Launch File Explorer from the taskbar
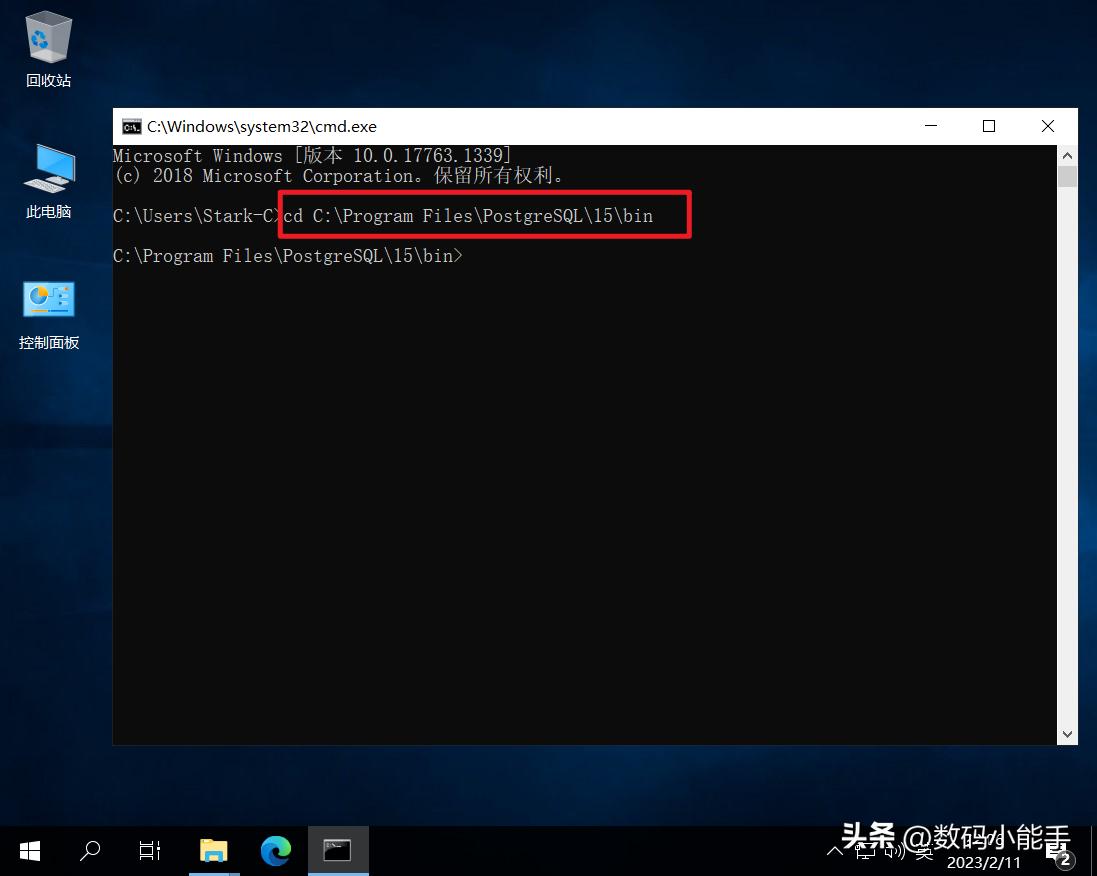The image size is (1097, 876). point(213,851)
